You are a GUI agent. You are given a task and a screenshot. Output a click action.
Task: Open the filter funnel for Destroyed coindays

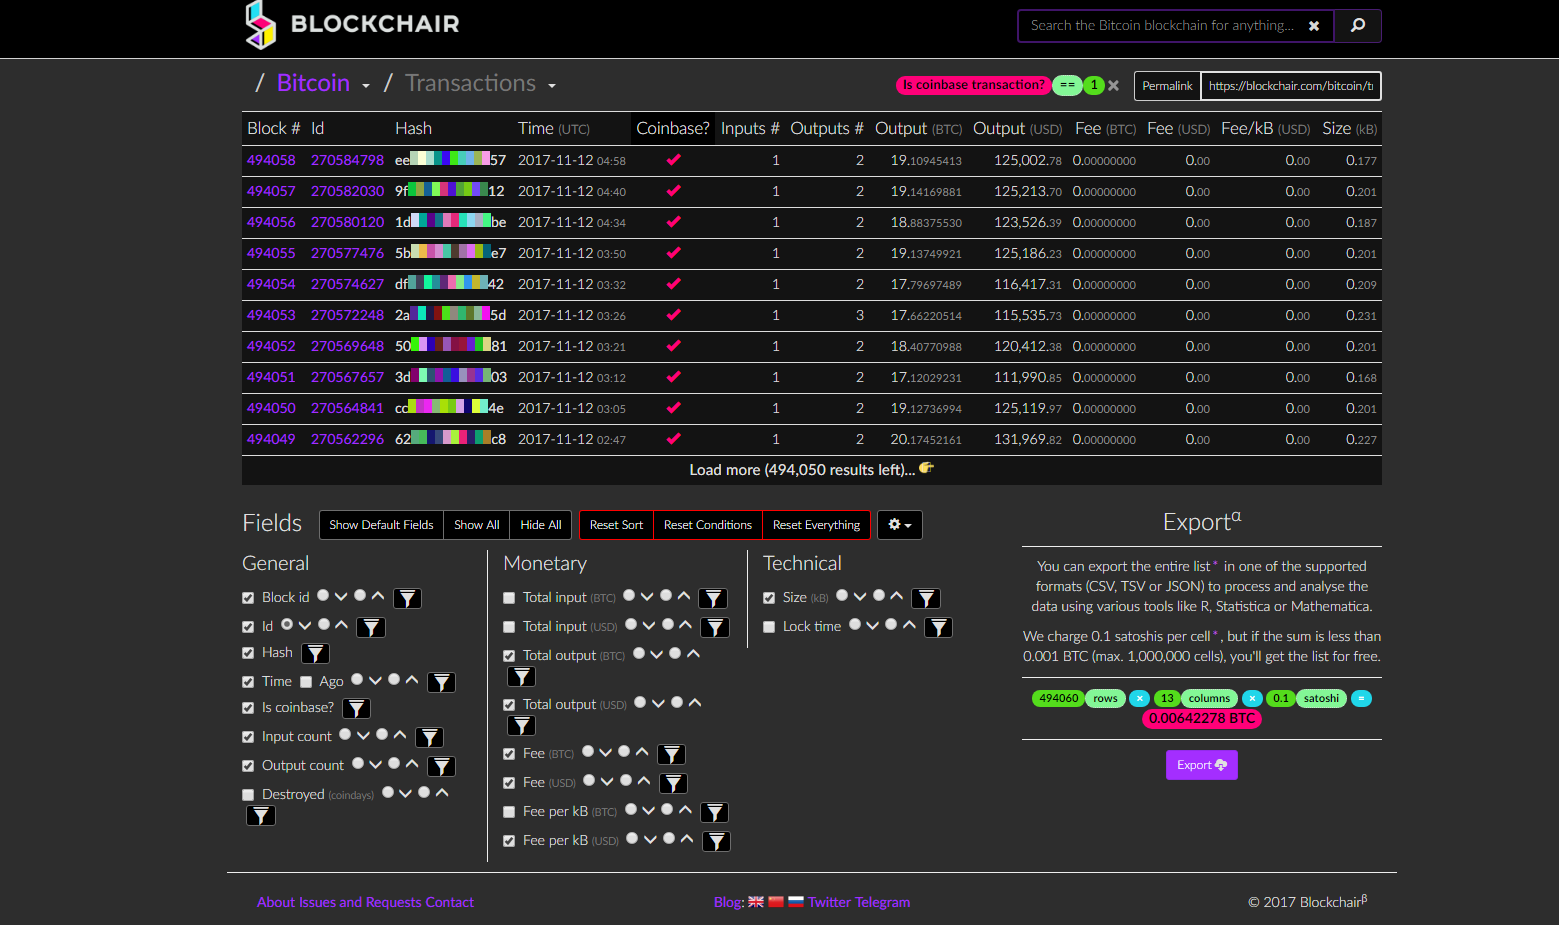click(260, 816)
